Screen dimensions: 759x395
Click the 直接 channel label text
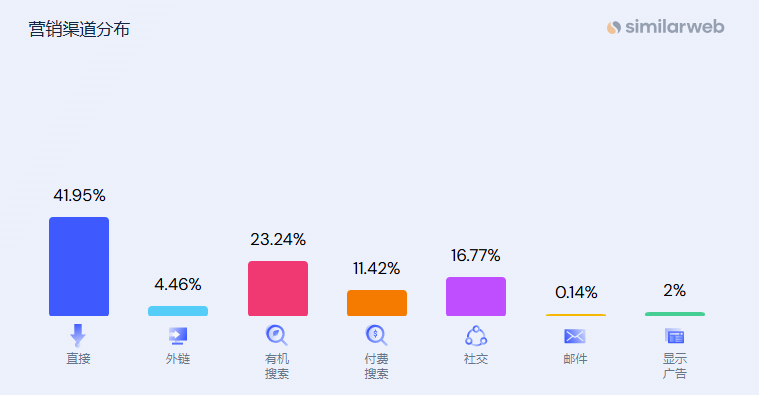tap(78, 359)
